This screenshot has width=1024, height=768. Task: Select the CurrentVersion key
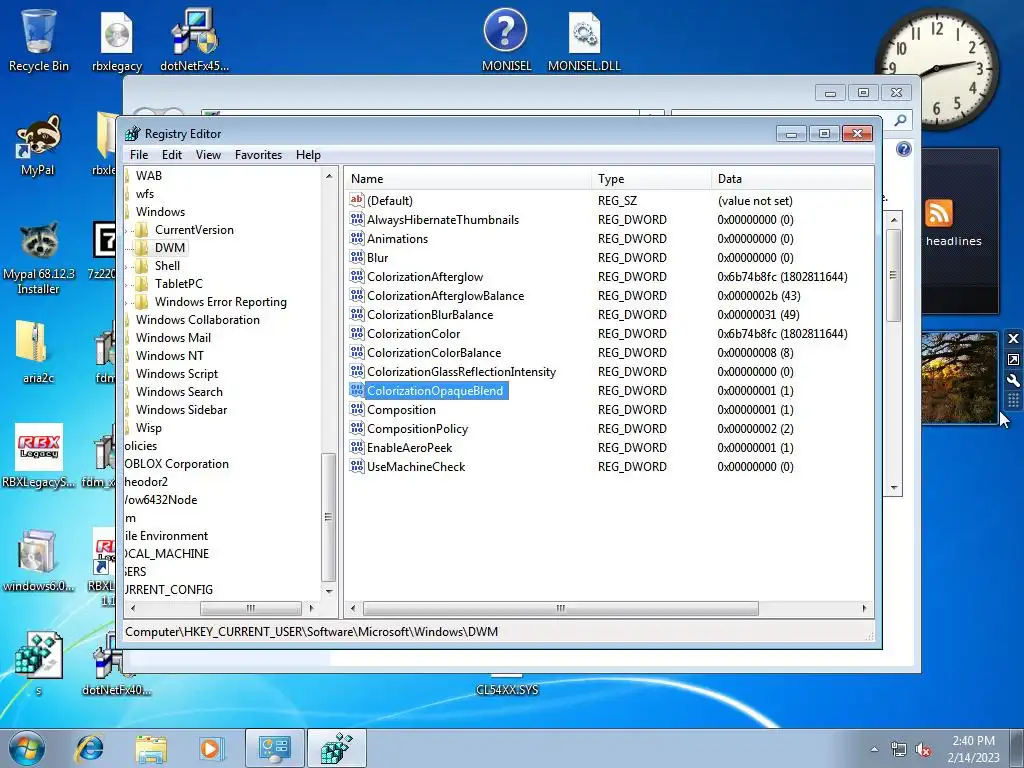(x=194, y=230)
